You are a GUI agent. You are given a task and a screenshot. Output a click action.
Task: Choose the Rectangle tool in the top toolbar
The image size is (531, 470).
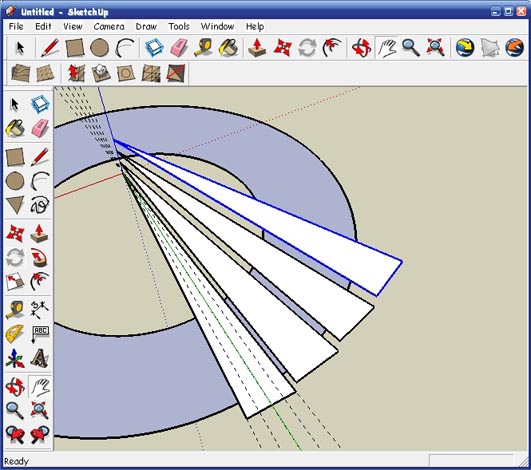75,48
